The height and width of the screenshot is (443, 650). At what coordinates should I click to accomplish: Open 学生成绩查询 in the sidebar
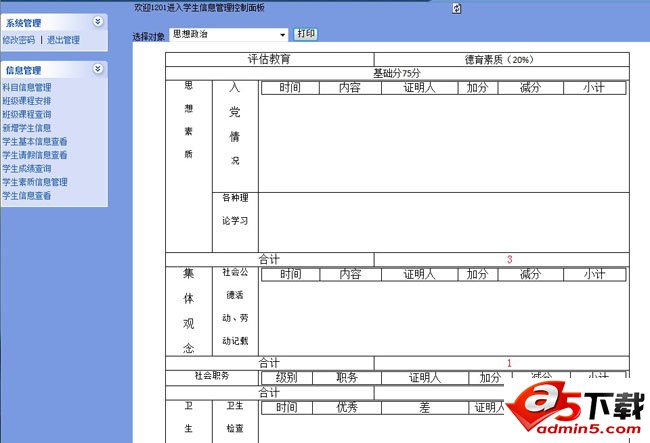point(27,169)
